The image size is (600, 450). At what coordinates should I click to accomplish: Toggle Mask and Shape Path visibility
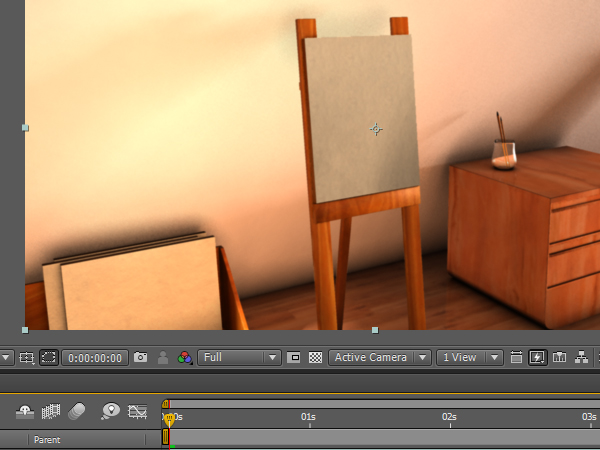click(x=48, y=357)
